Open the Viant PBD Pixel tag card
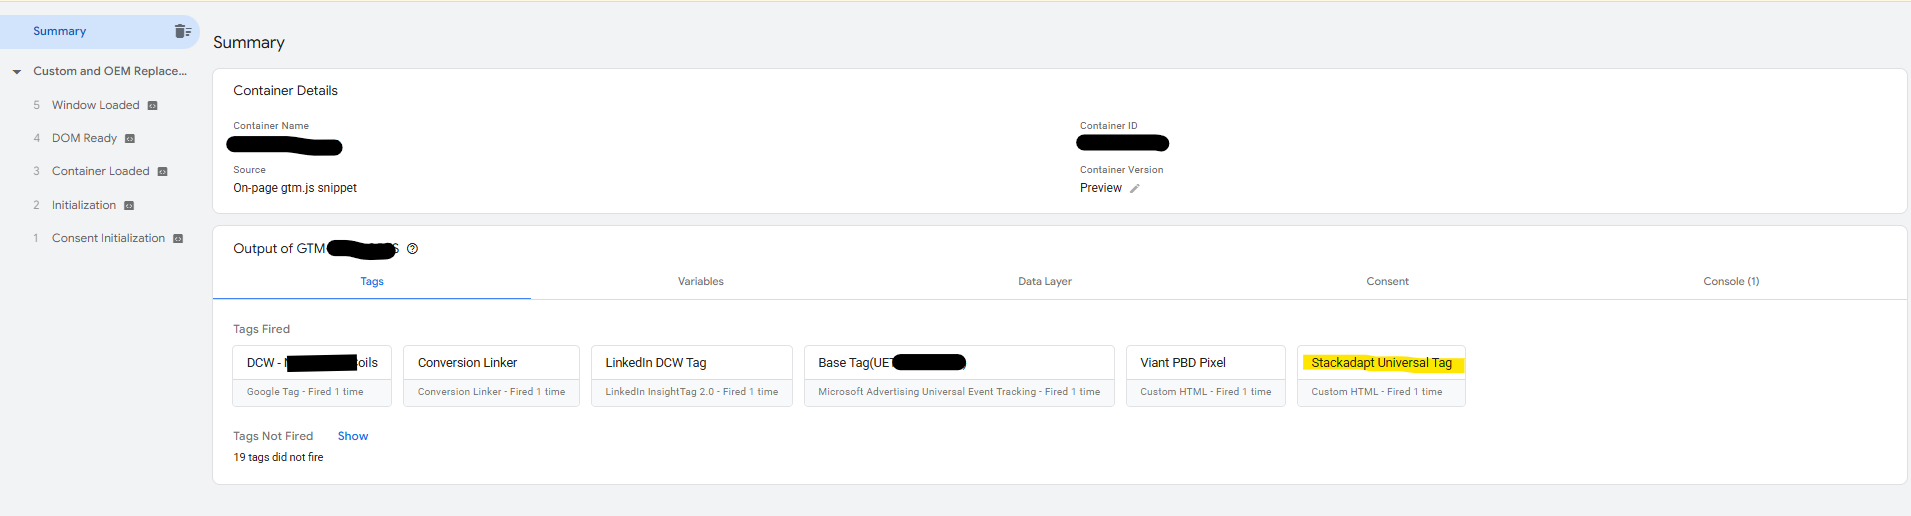1911x516 pixels. (x=1206, y=376)
